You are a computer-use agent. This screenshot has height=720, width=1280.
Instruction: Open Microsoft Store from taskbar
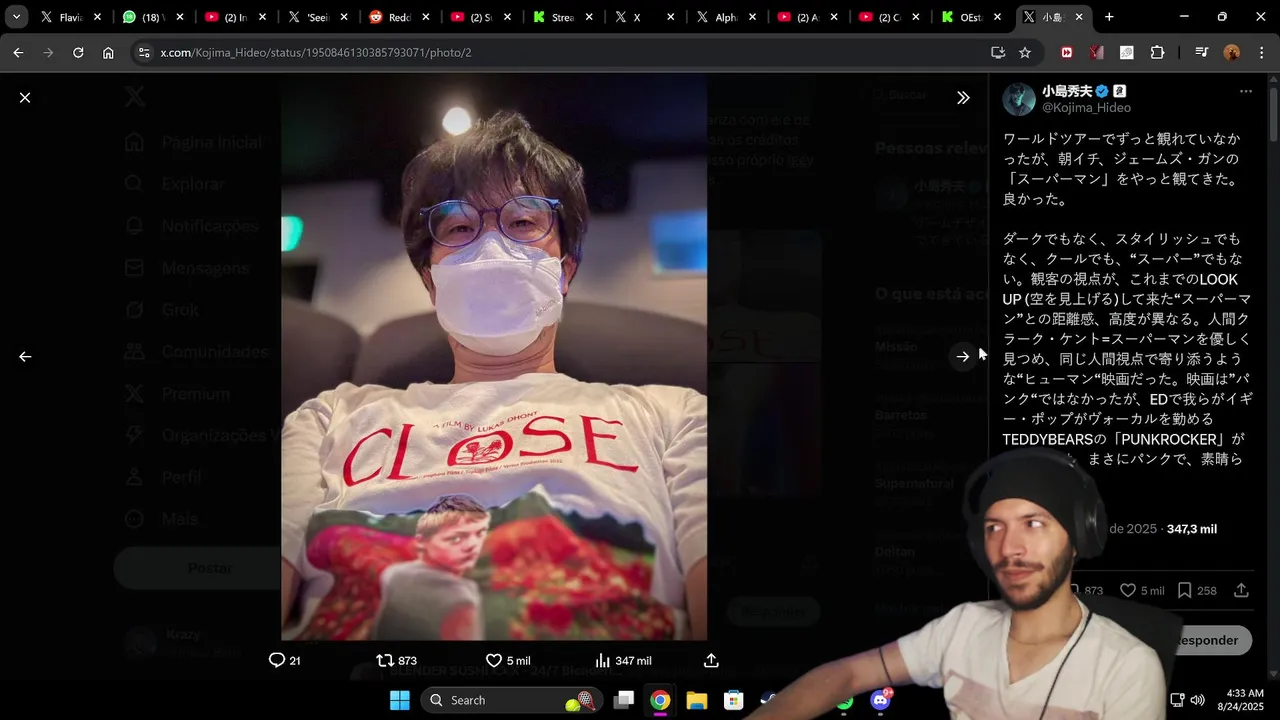(x=734, y=700)
